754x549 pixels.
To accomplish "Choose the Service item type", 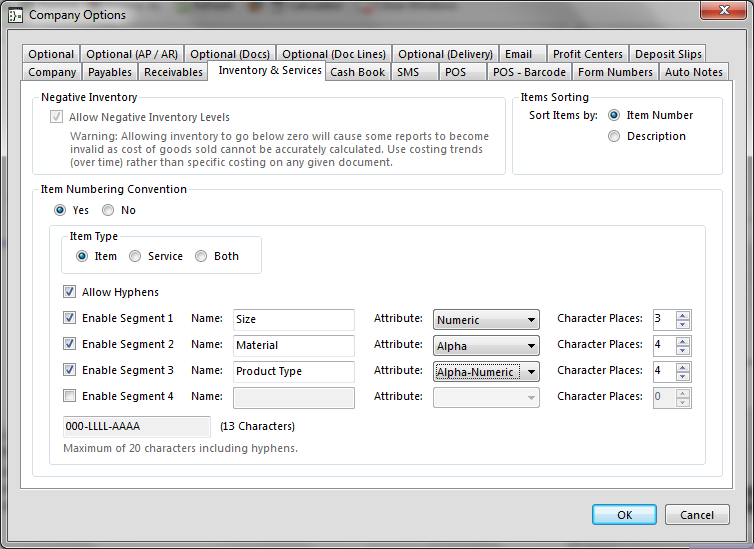I will 135,256.
